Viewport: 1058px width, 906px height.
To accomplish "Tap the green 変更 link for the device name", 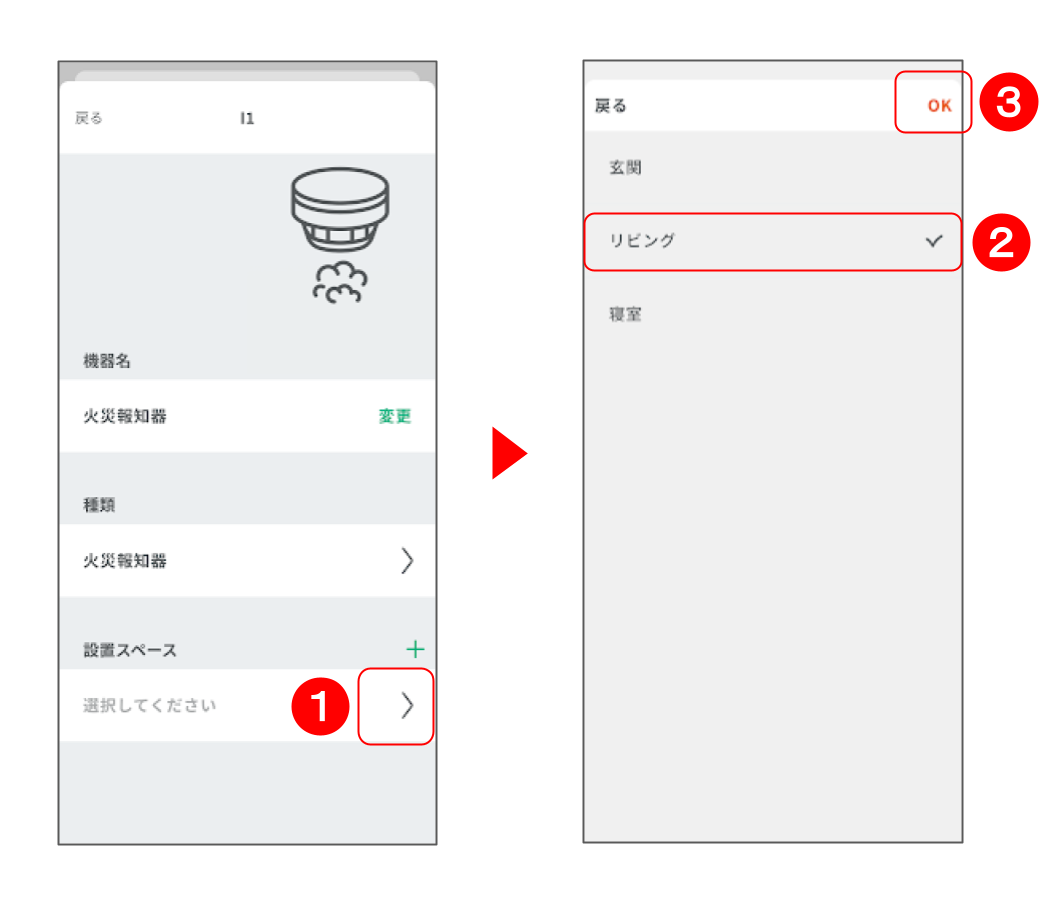I will click(x=395, y=416).
